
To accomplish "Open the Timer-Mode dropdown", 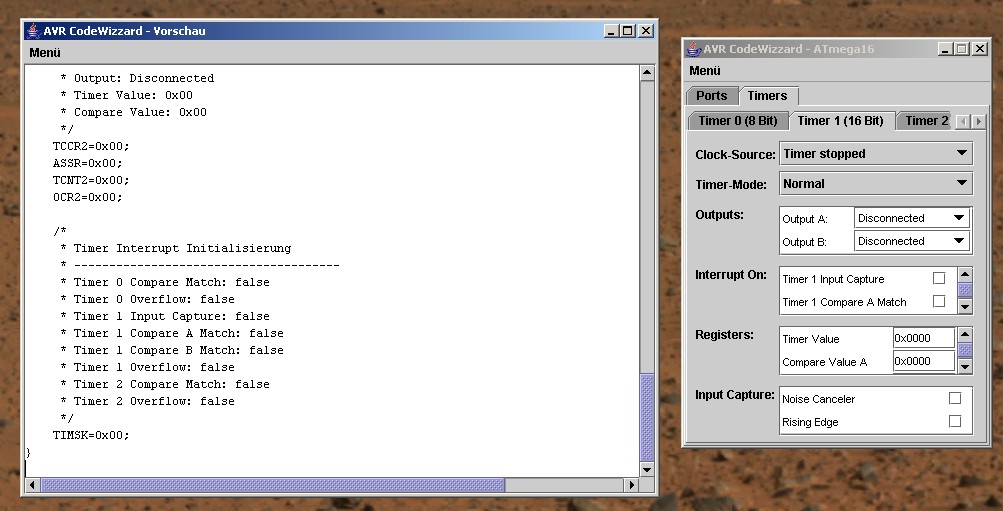I will coord(876,184).
